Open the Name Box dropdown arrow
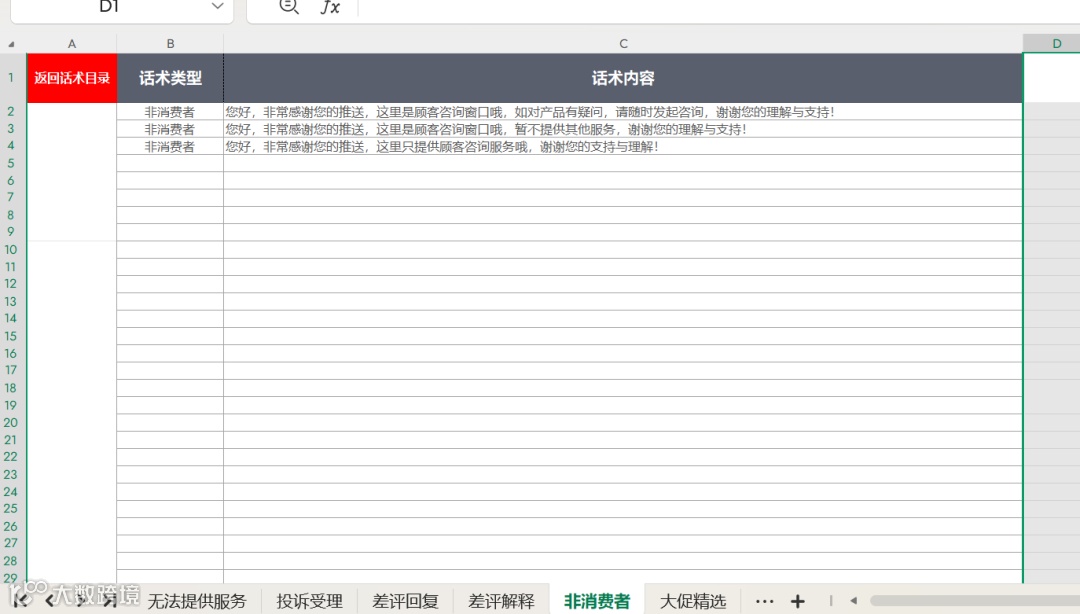 click(217, 6)
